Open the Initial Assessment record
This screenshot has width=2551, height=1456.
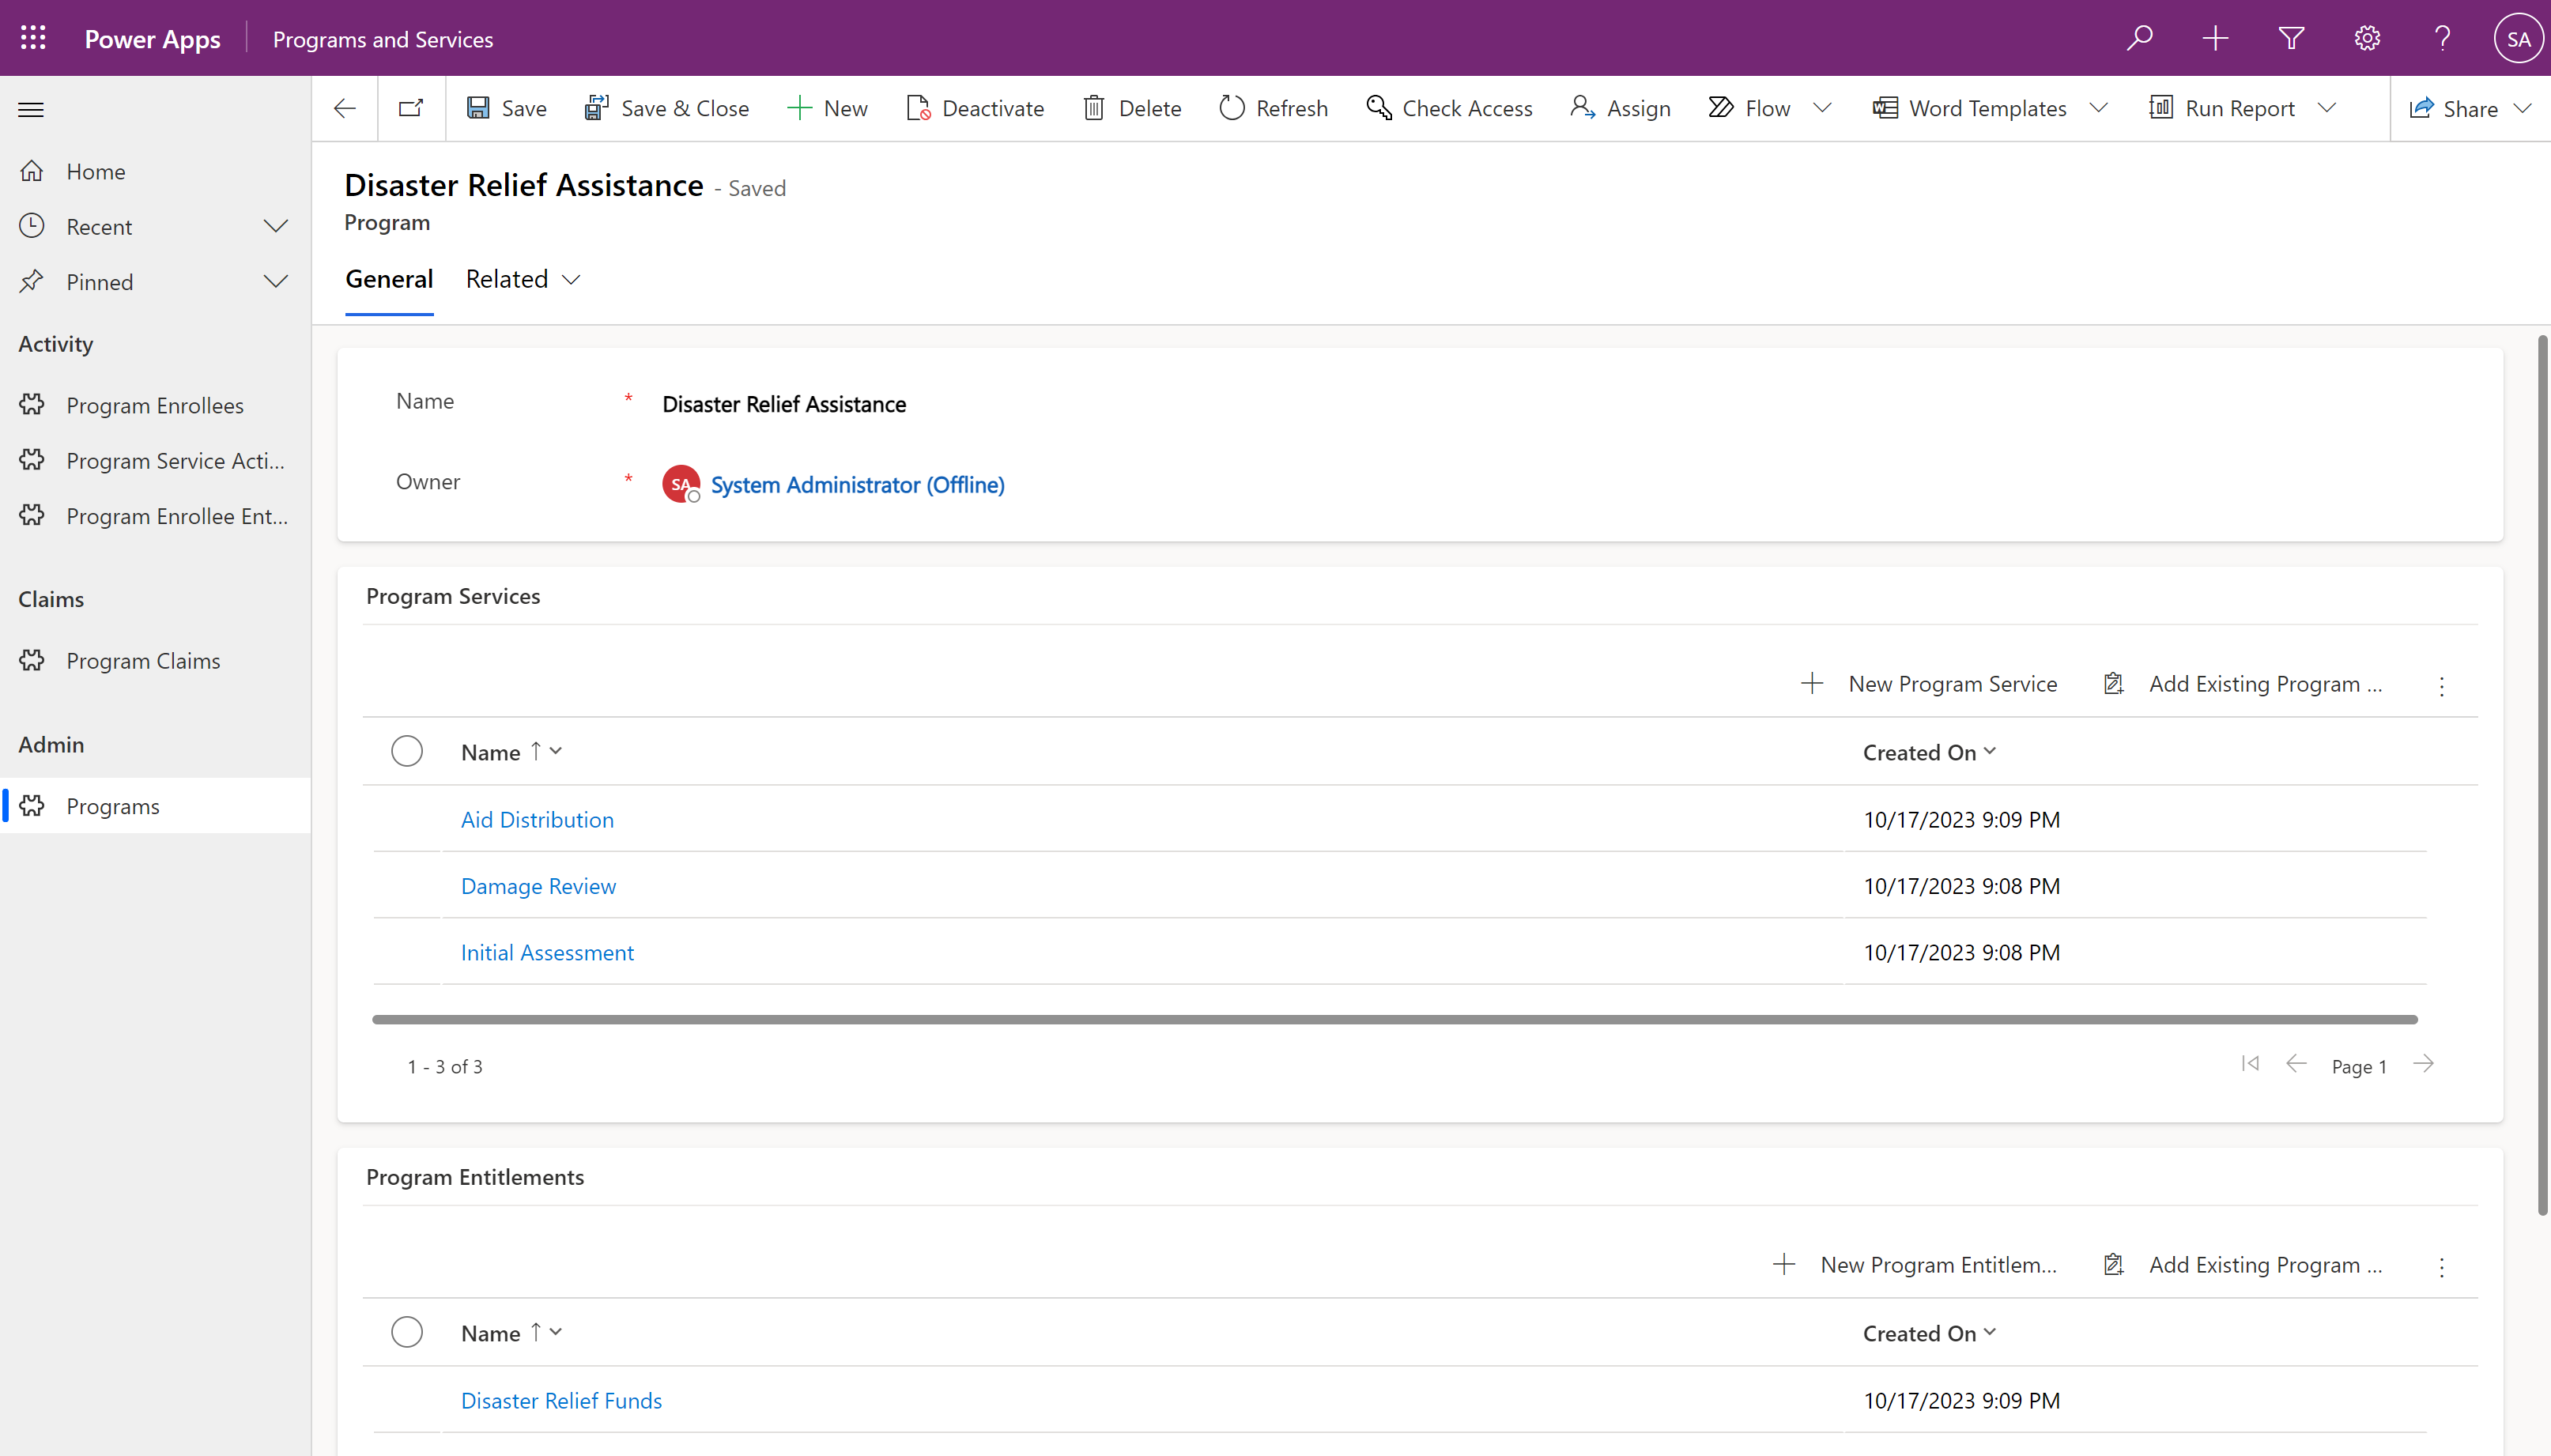tap(547, 952)
